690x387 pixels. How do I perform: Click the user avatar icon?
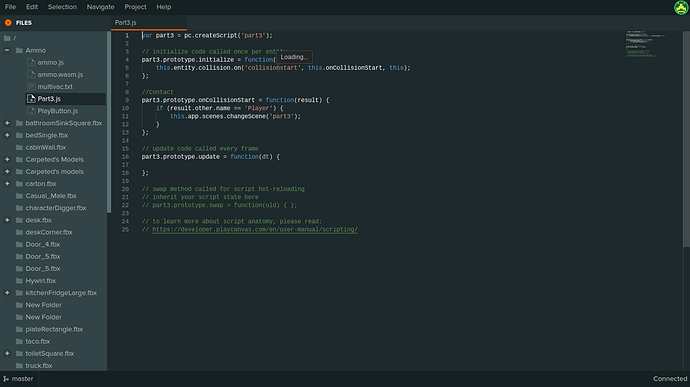(x=681, y=7)
